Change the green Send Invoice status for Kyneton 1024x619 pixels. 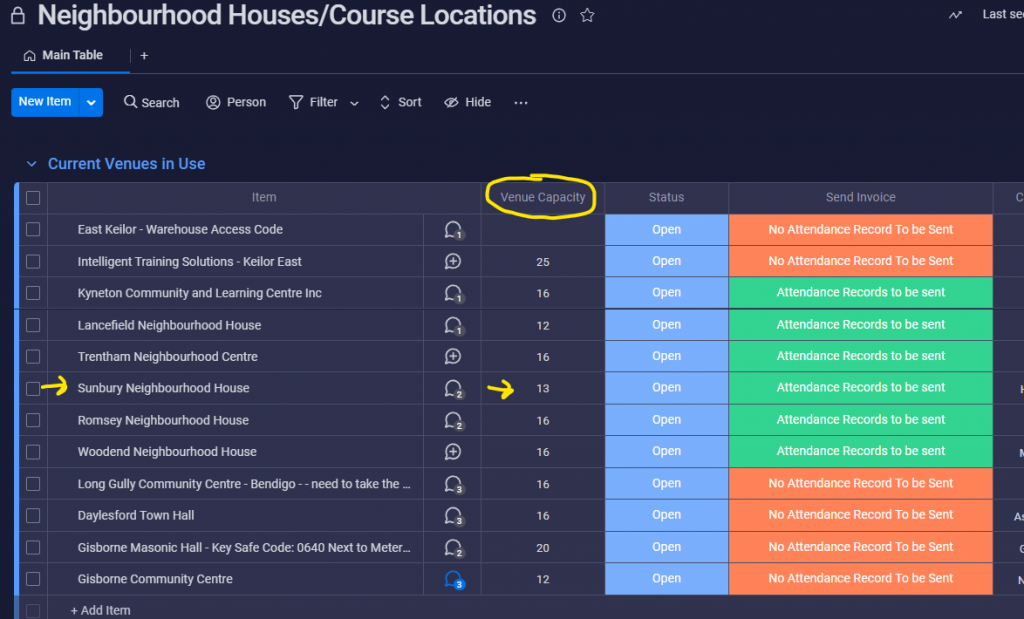coord(860,293)
